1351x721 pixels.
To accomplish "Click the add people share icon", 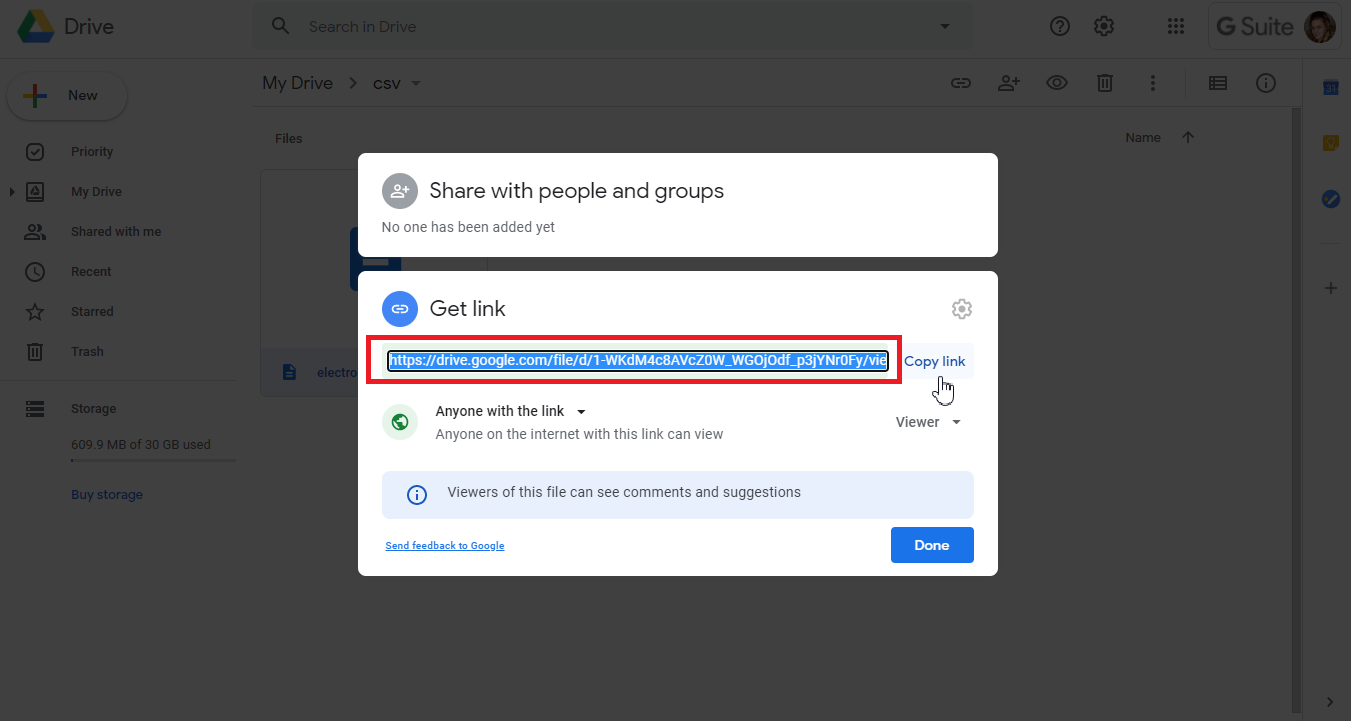I will [x=1009, y=84].
